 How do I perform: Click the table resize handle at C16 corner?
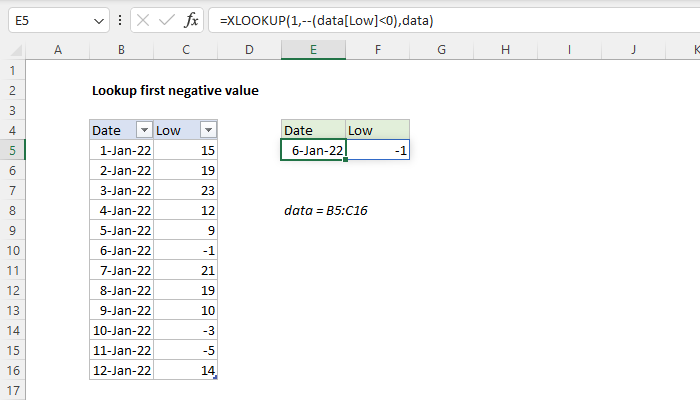click(x=216, y=378)
